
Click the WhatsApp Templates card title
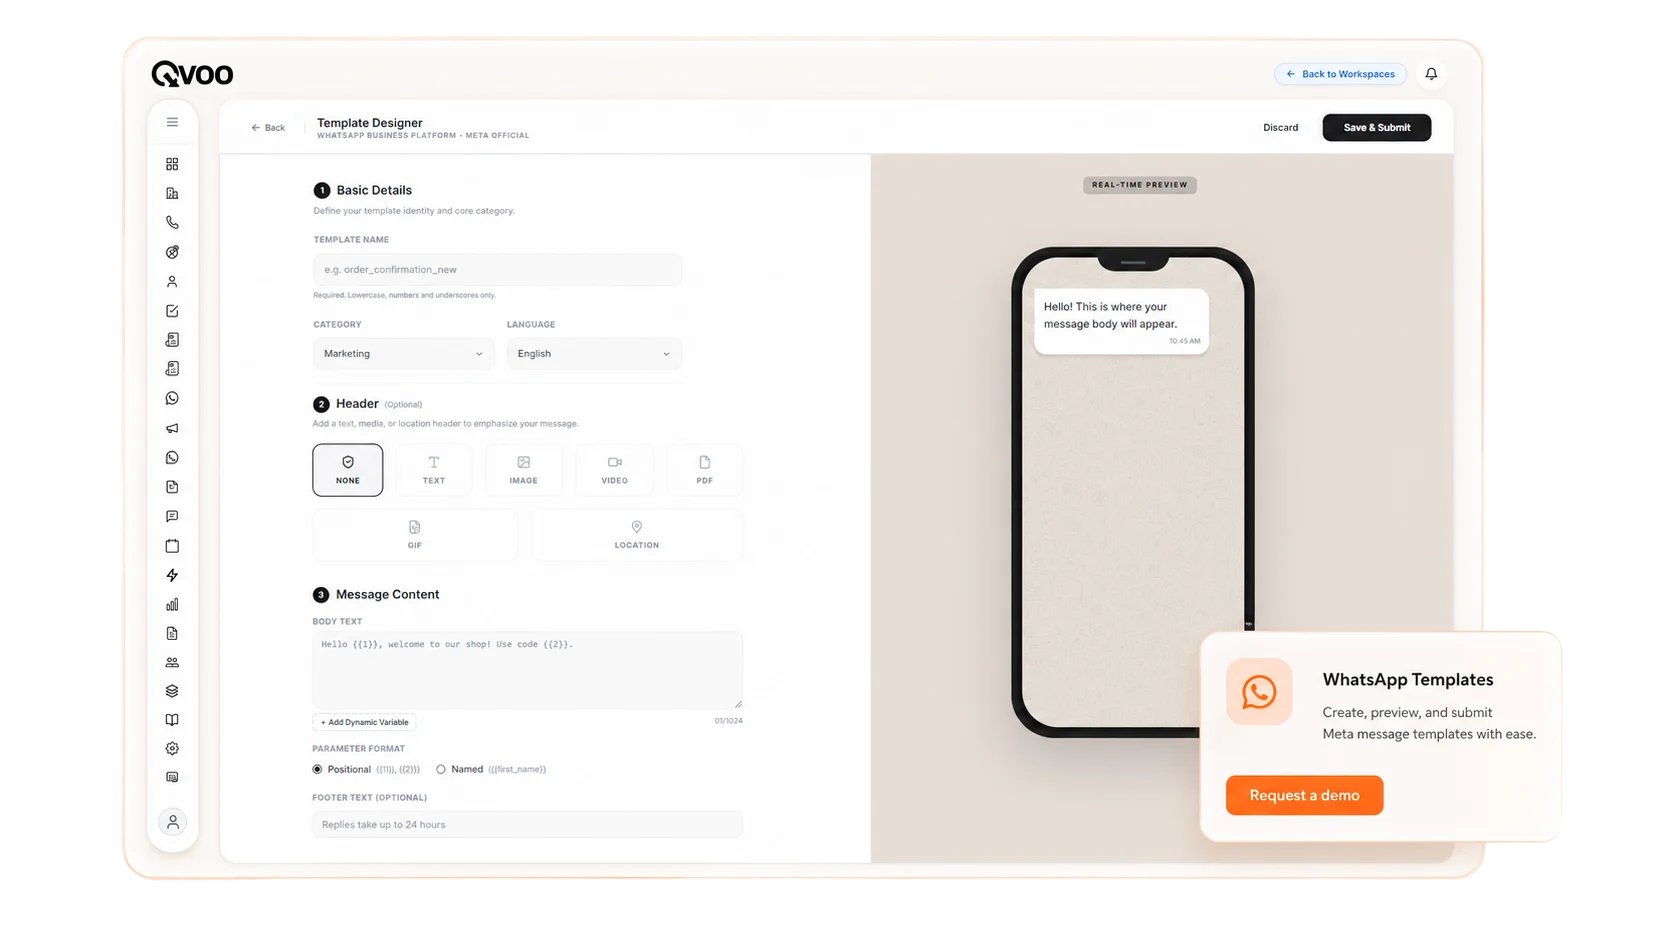1408,679
